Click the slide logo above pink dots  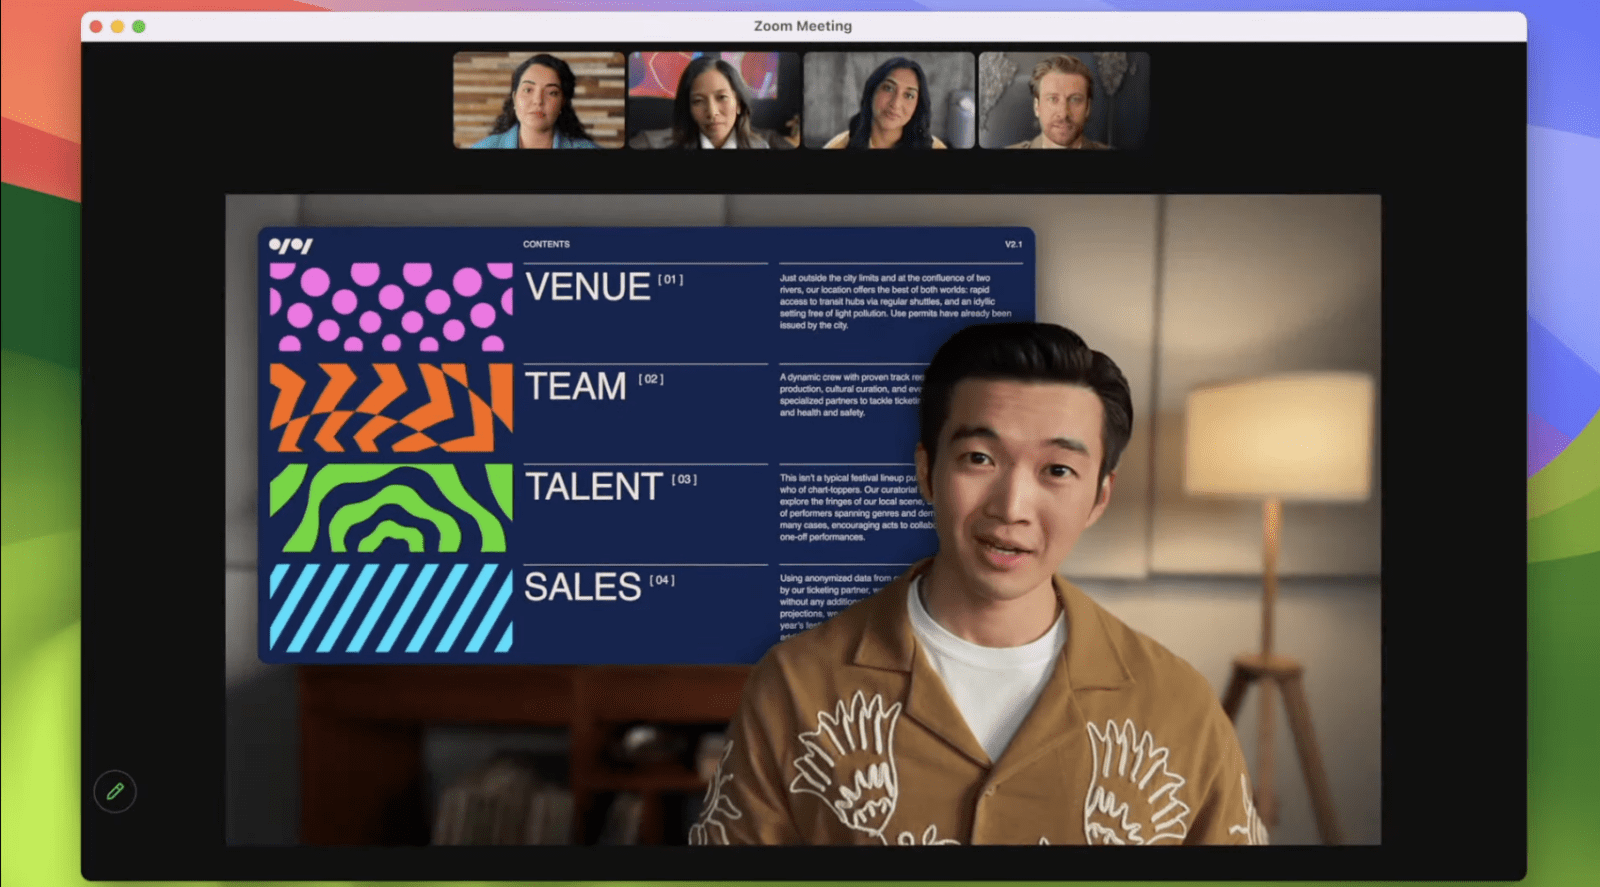pos(291,245)
